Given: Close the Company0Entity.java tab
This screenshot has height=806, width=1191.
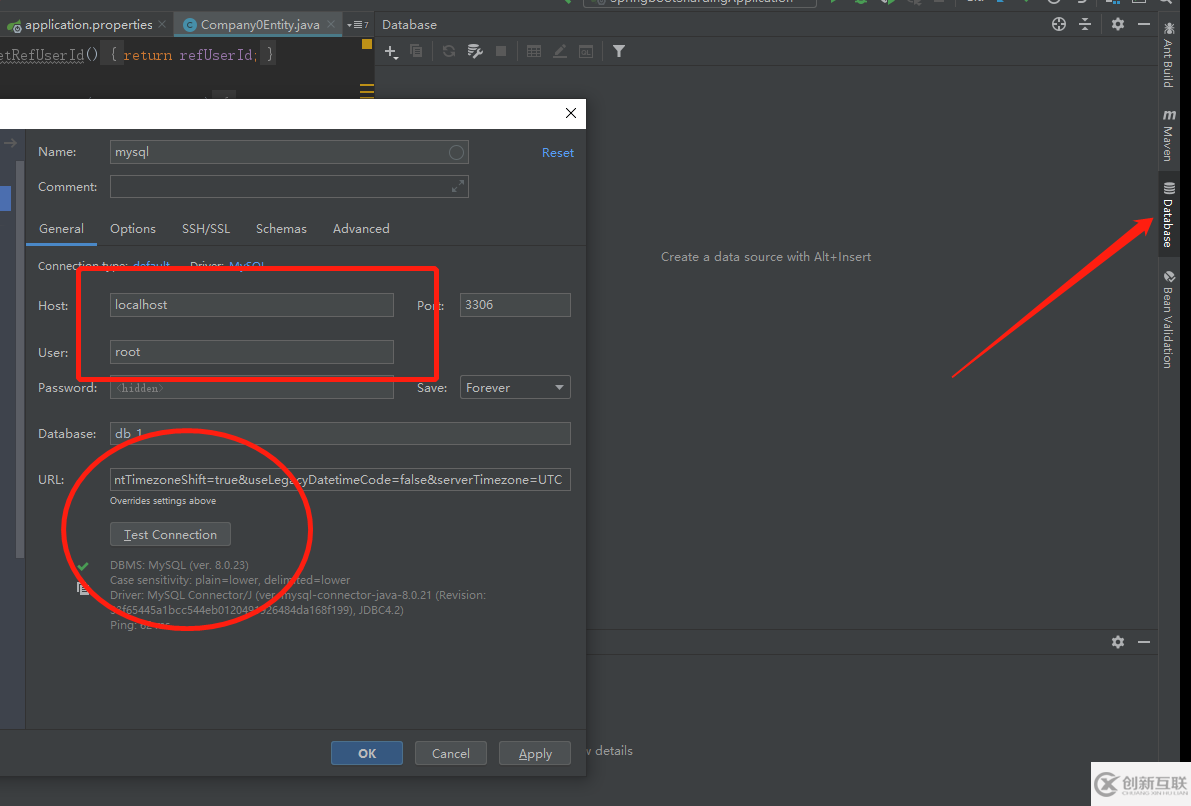Looking at the screenshot, I should point(330,24).
